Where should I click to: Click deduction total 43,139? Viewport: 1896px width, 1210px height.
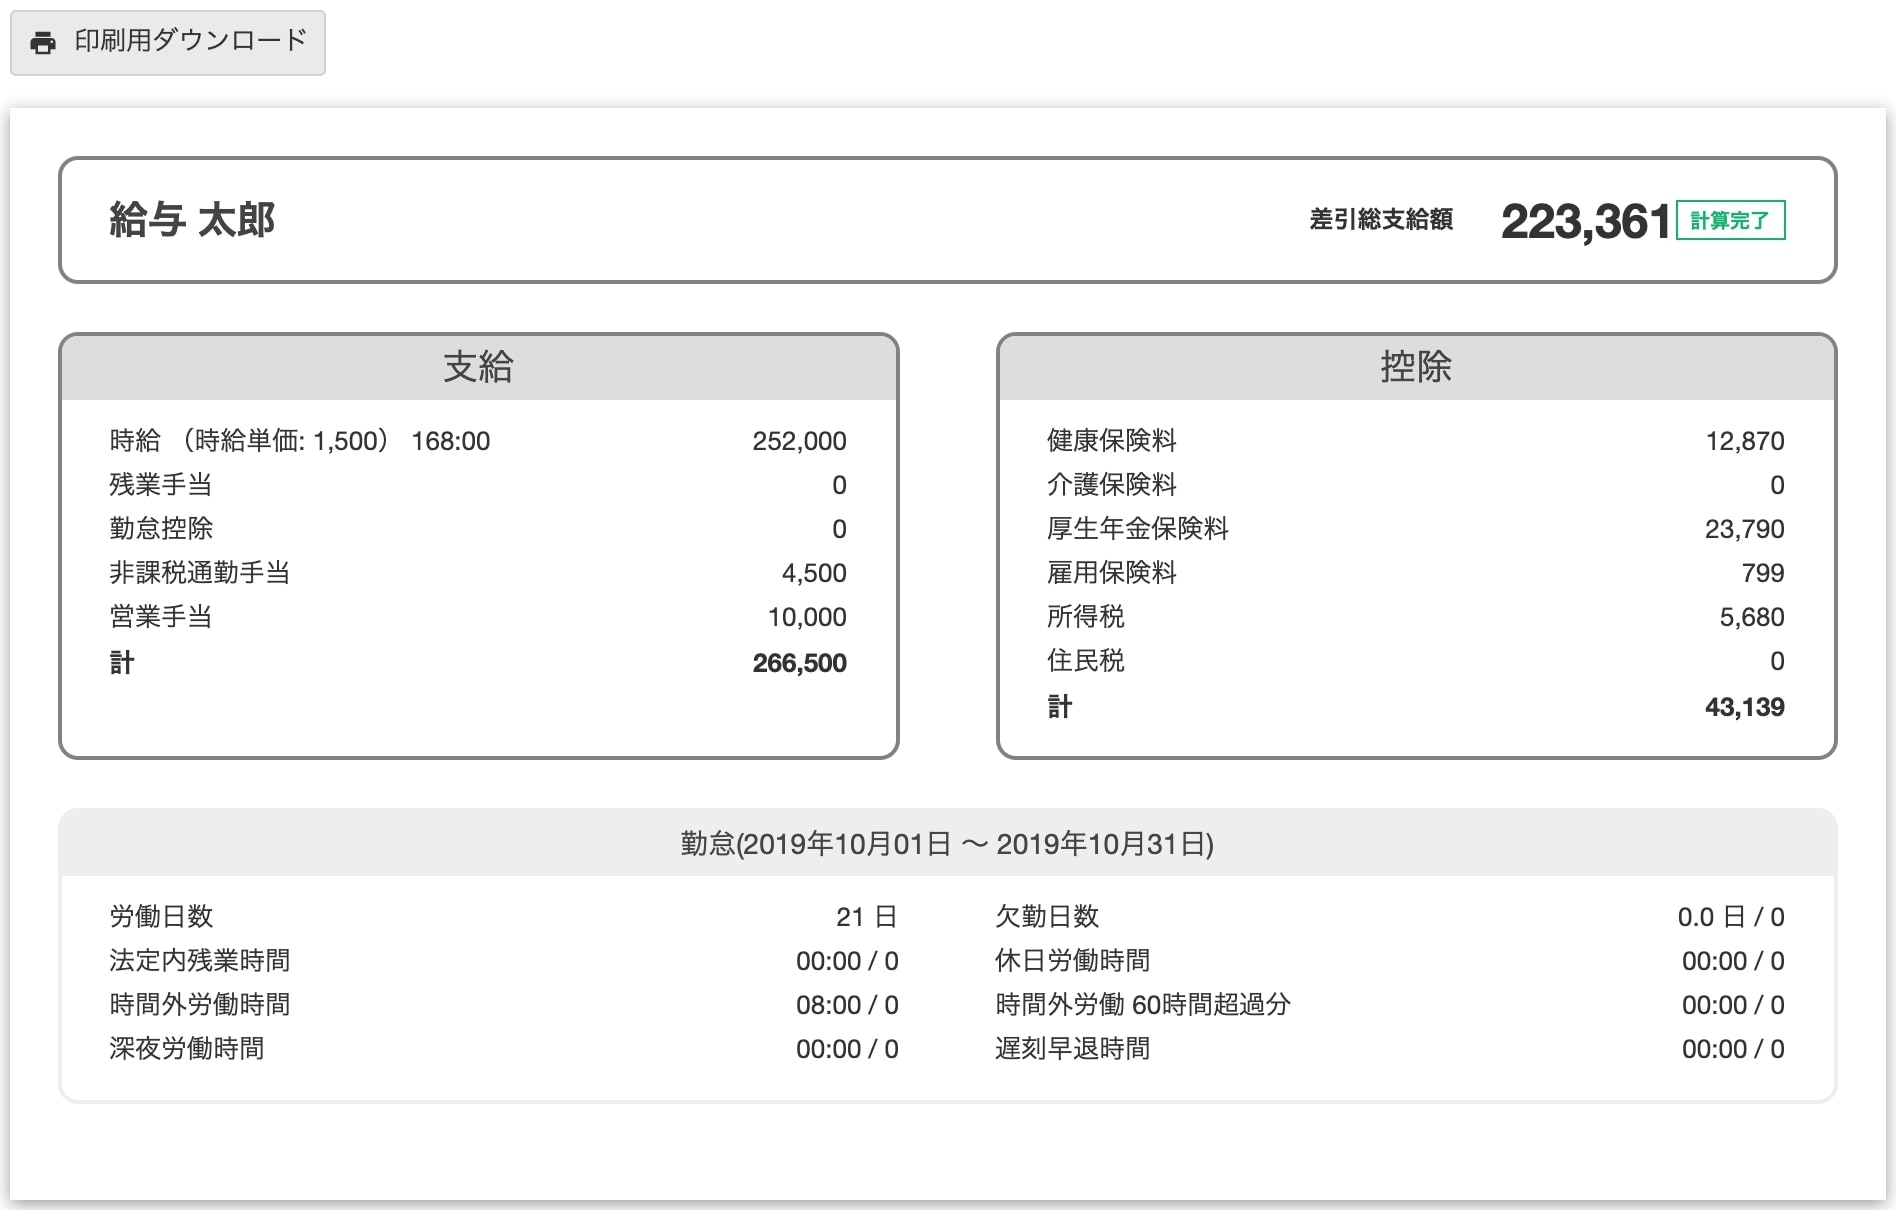pos(1745,707)
